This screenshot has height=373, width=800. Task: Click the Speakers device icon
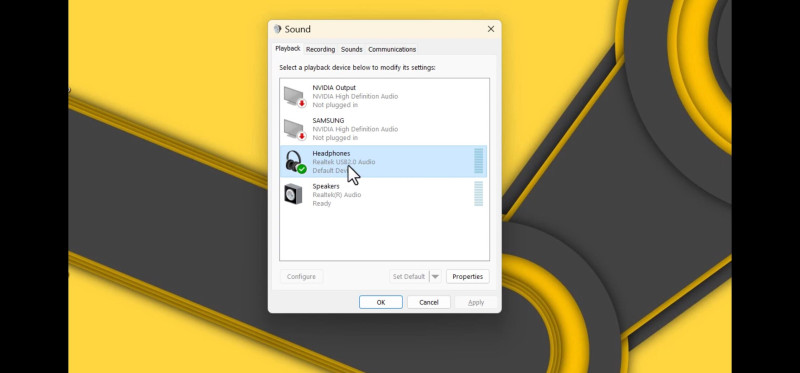(x=293, y=194)
